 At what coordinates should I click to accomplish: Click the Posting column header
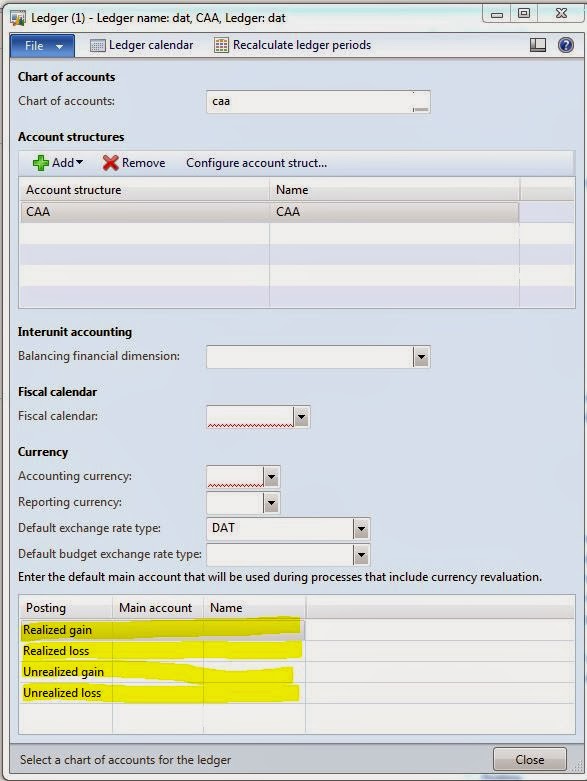pyautogui.click(x=66, y=608)
